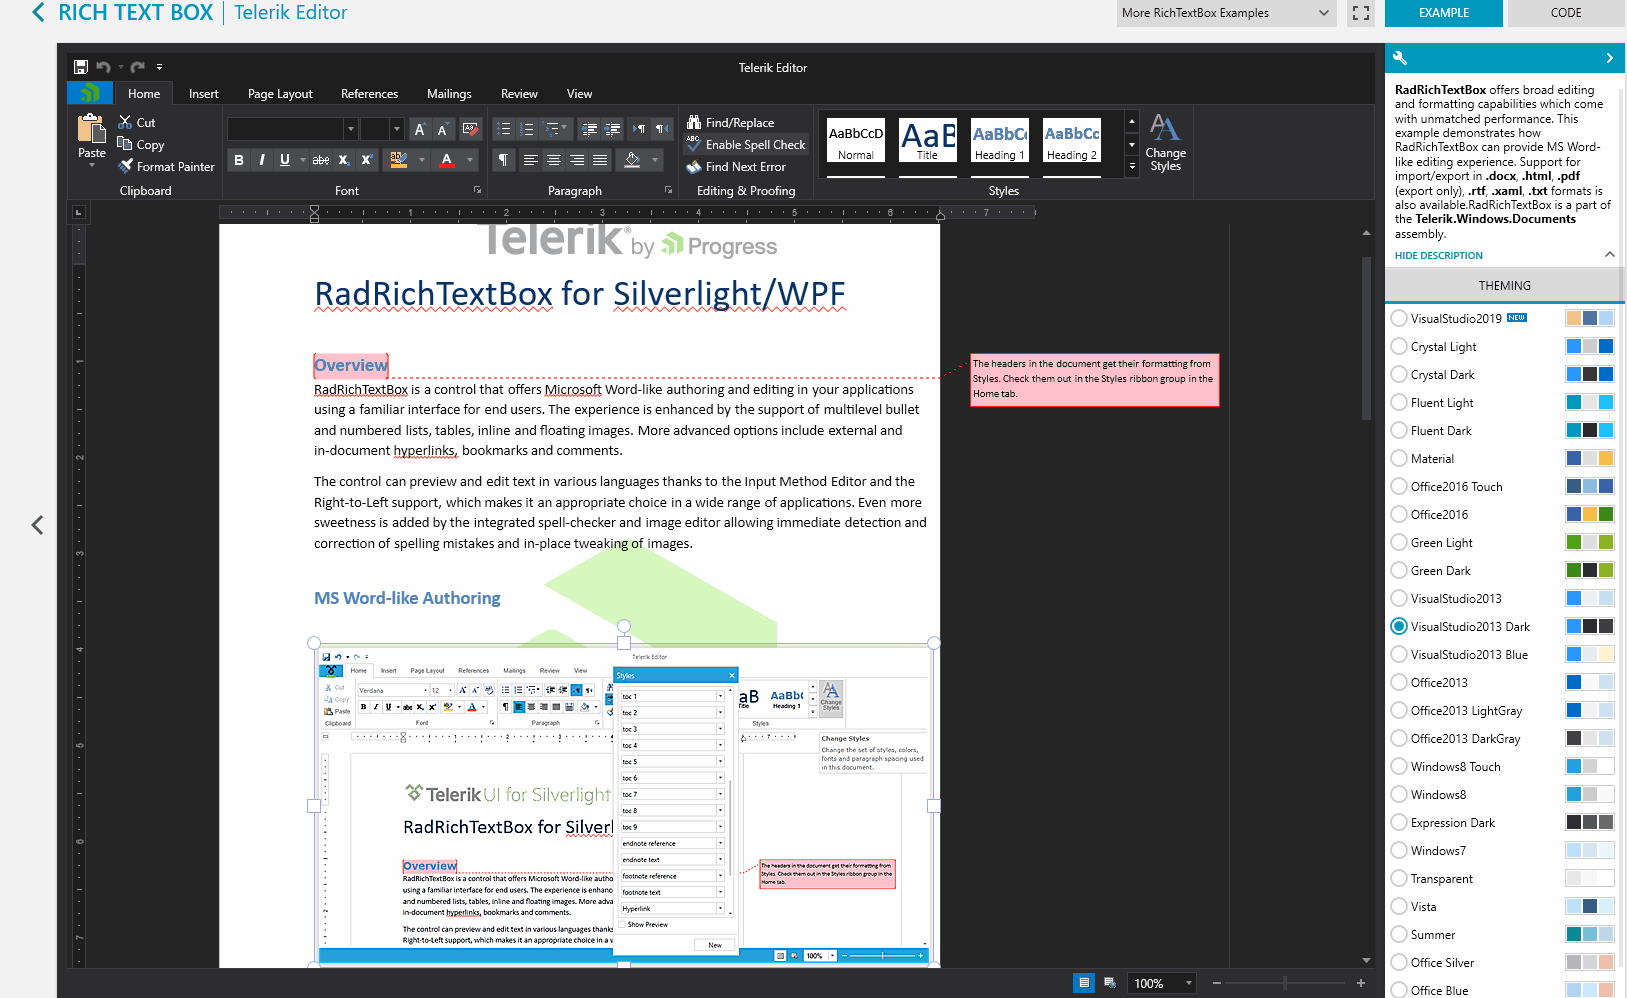The image size is (1627, 998).
Task: Switch to the CODE tab
Action: (1566, 13)
